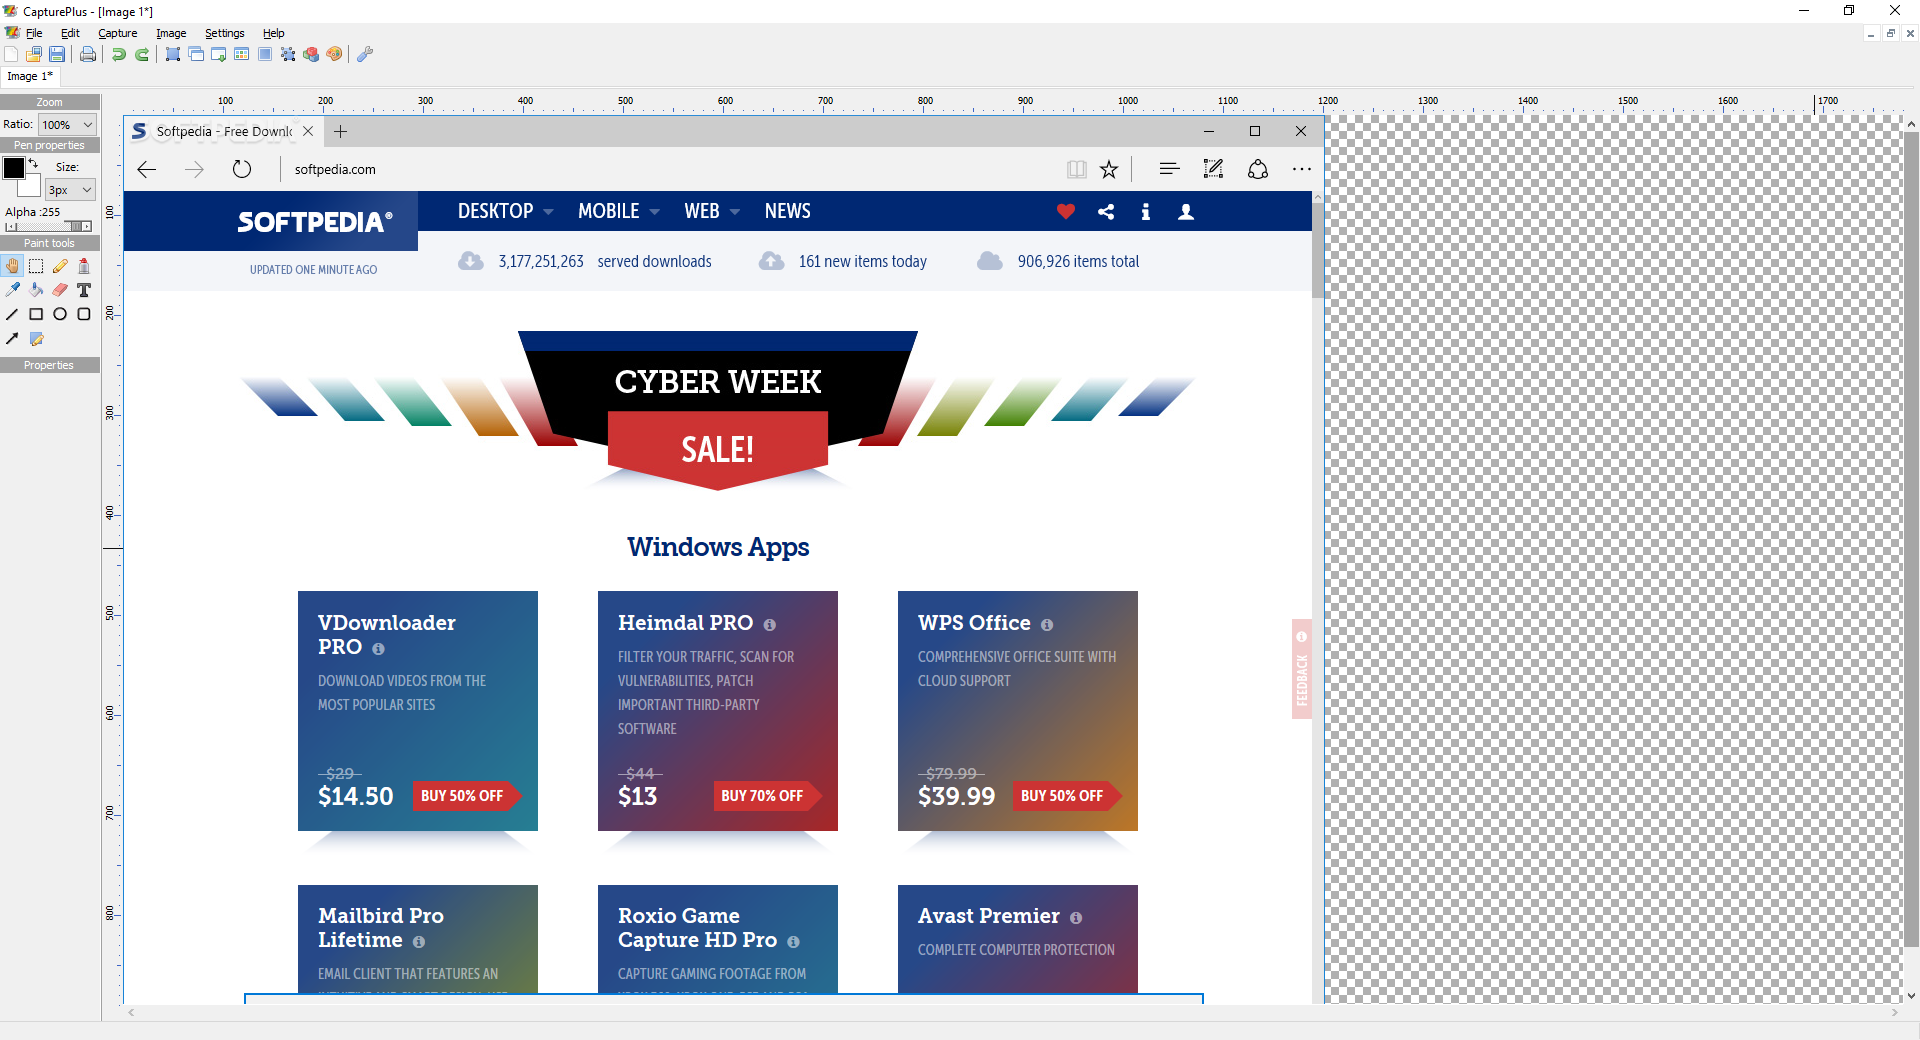Open the File menu

(34, 33)
